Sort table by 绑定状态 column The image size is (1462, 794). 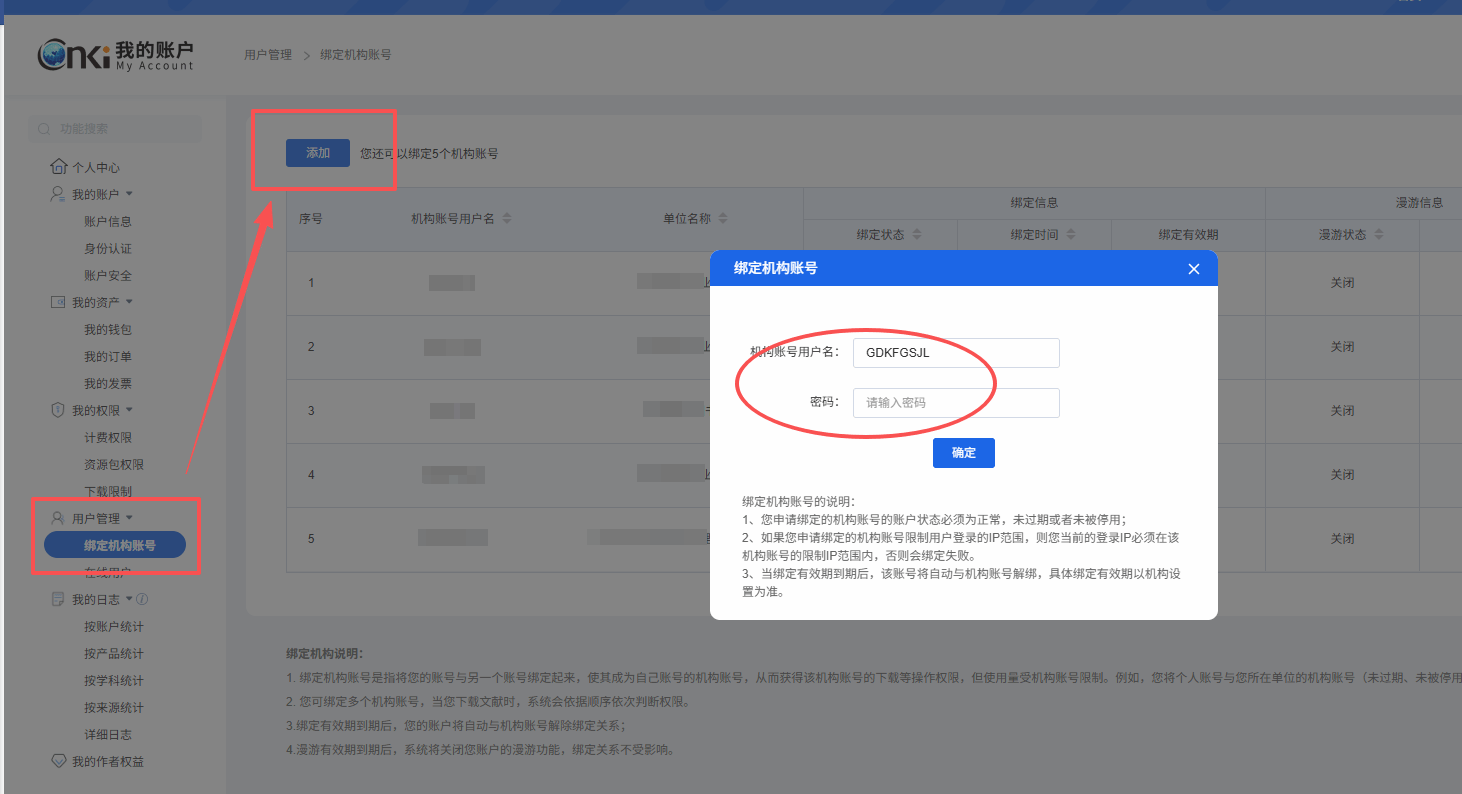(917, 235)
